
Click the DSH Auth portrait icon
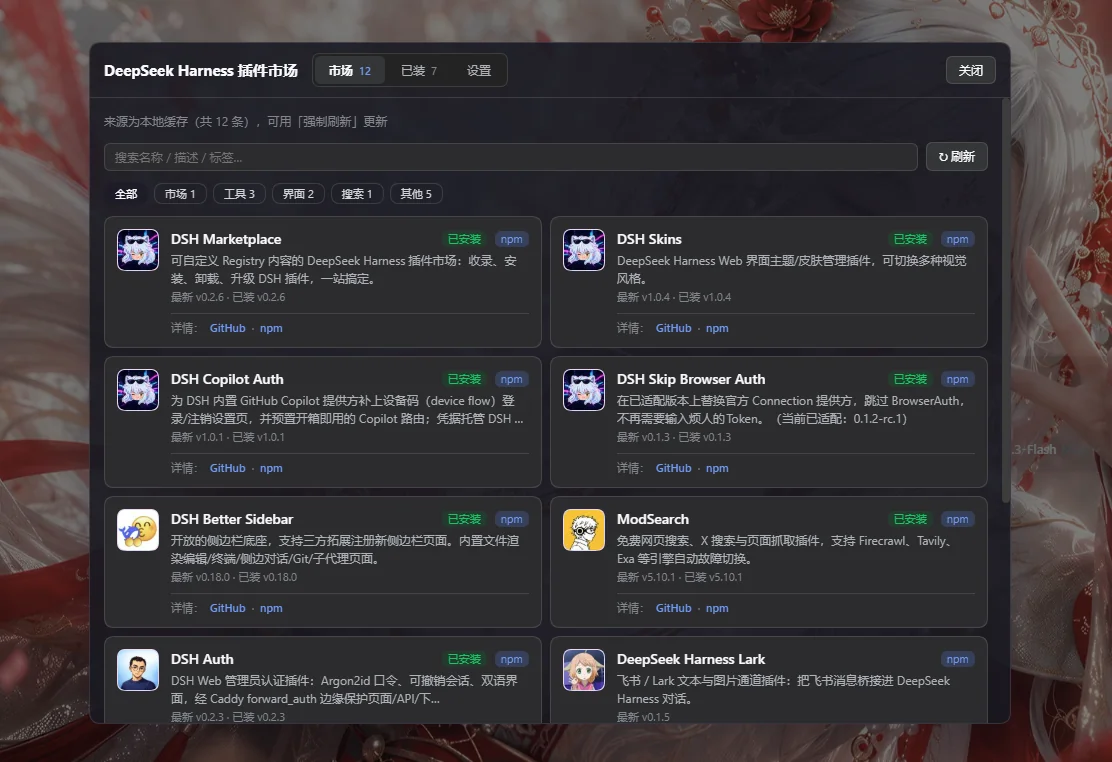tap(138, 670)
